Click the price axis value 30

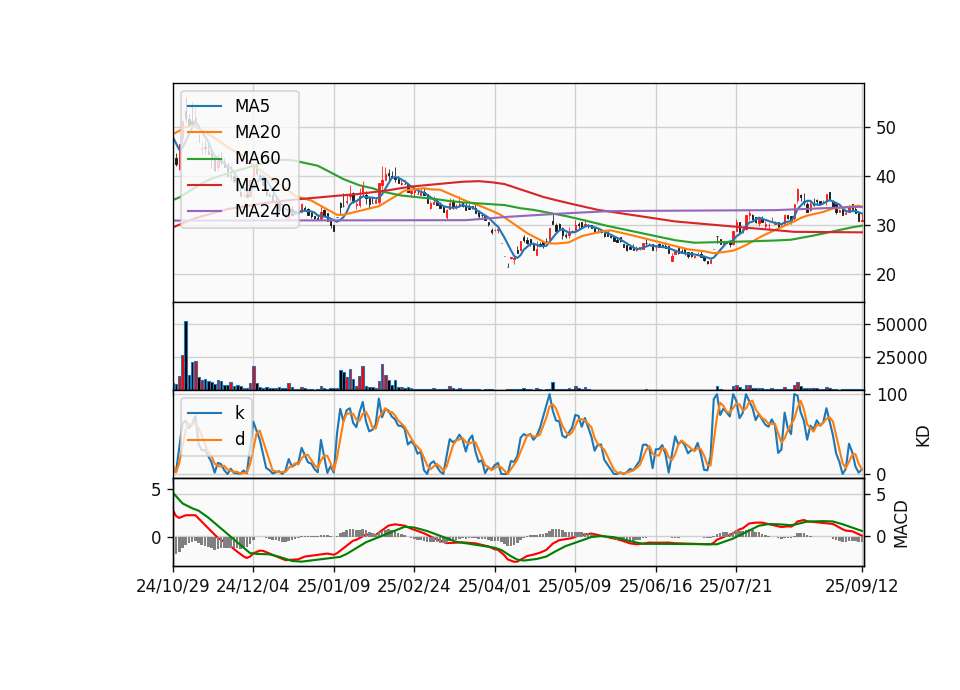coord(886,226)
